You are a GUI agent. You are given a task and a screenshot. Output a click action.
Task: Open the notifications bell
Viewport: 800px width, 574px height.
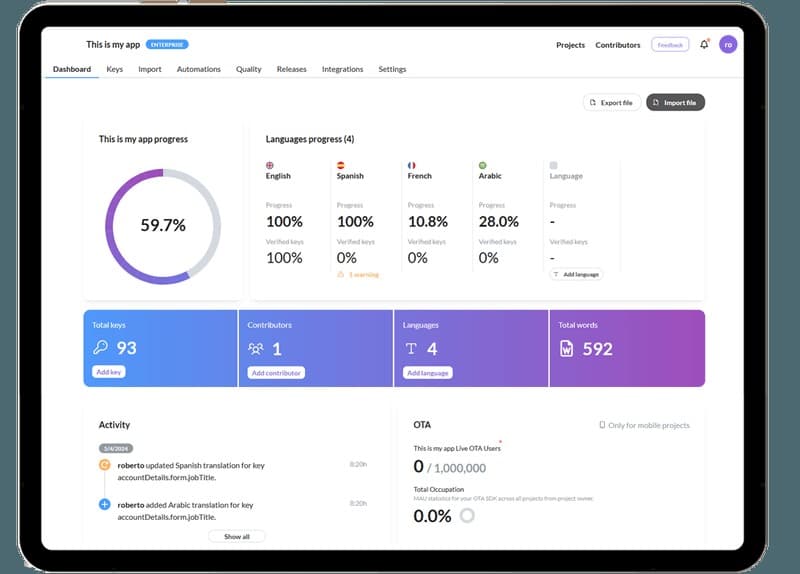click(x=704, y=44)
